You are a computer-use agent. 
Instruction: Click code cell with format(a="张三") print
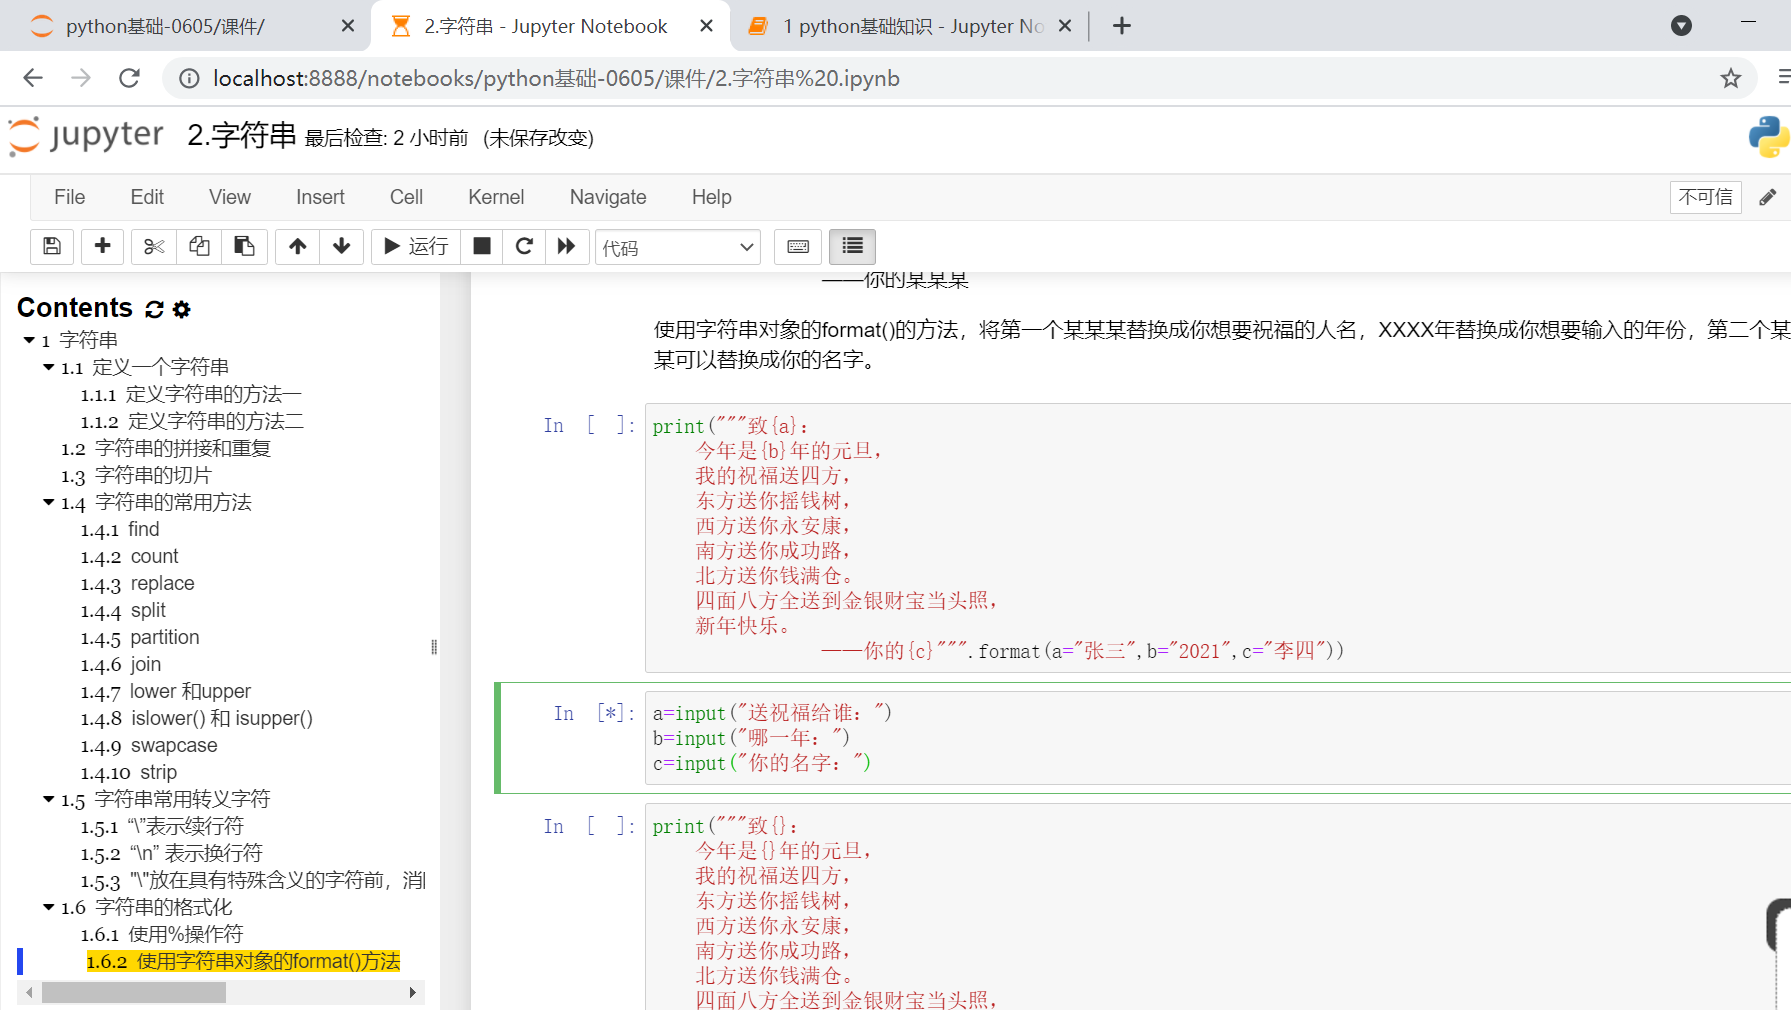(1218, 538)
